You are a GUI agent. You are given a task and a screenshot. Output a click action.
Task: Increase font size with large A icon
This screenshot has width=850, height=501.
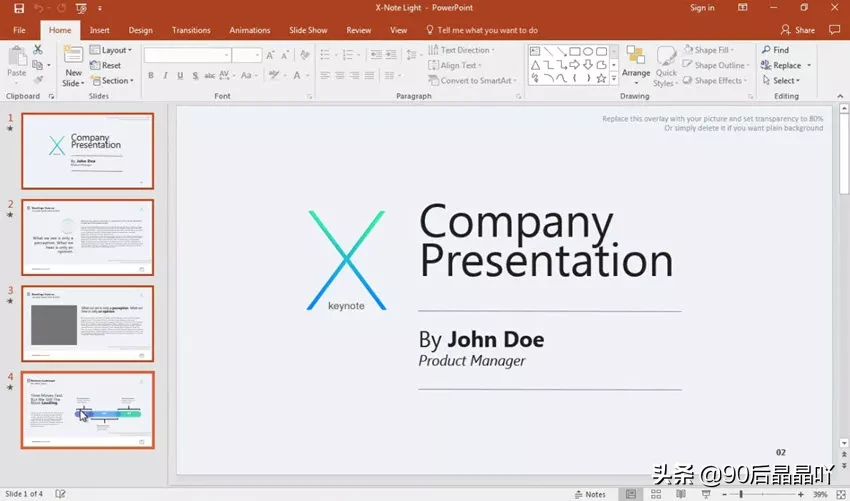[271, 55]
